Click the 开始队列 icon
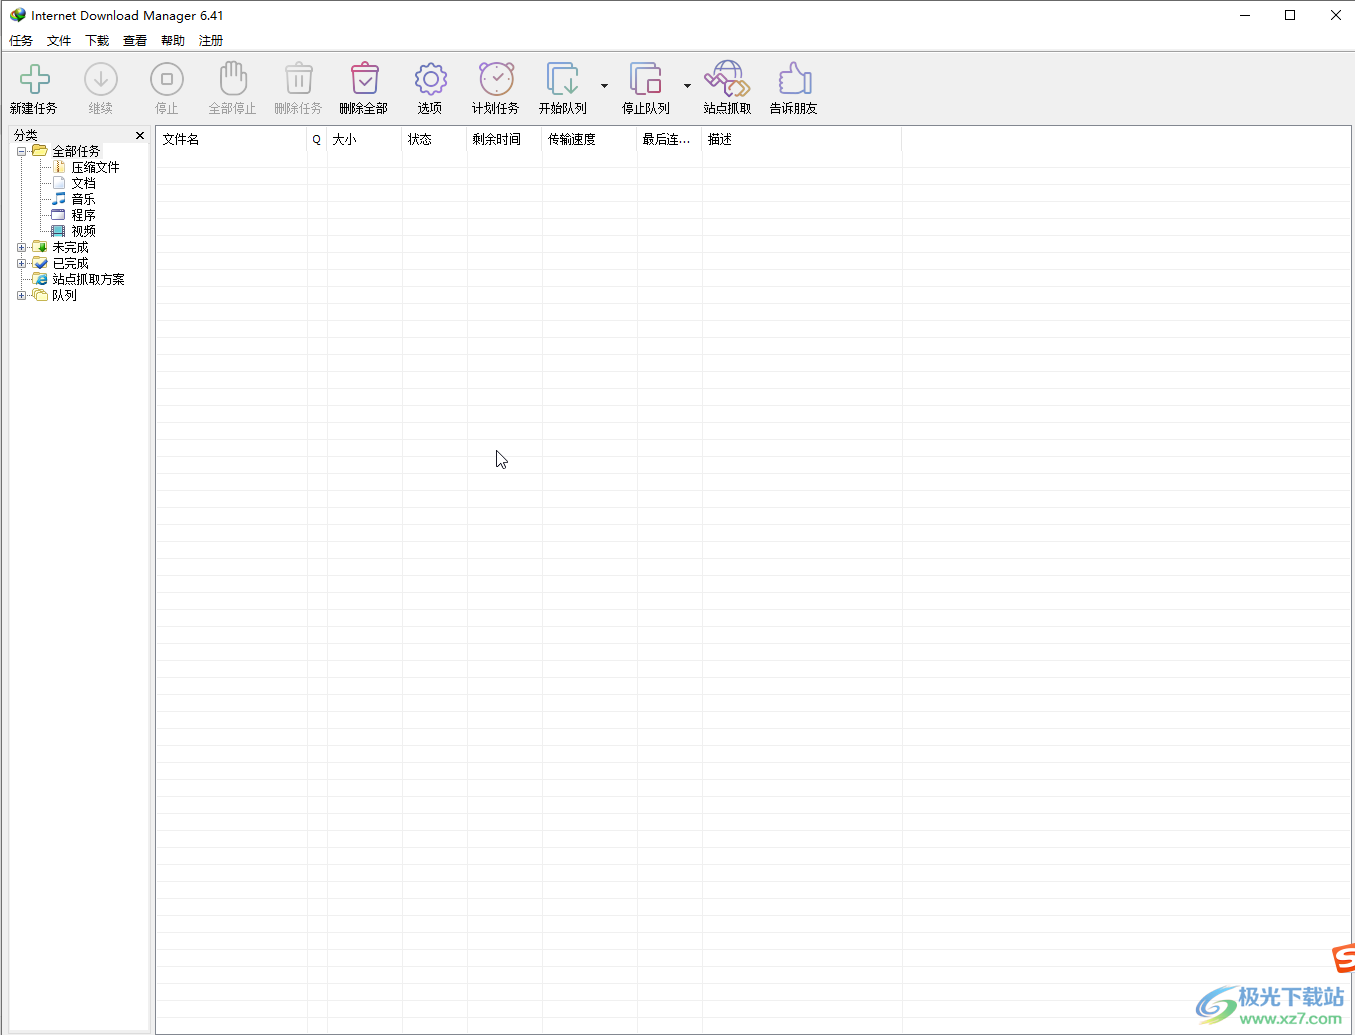The image size is (1355, 1035). click(563, 79)
